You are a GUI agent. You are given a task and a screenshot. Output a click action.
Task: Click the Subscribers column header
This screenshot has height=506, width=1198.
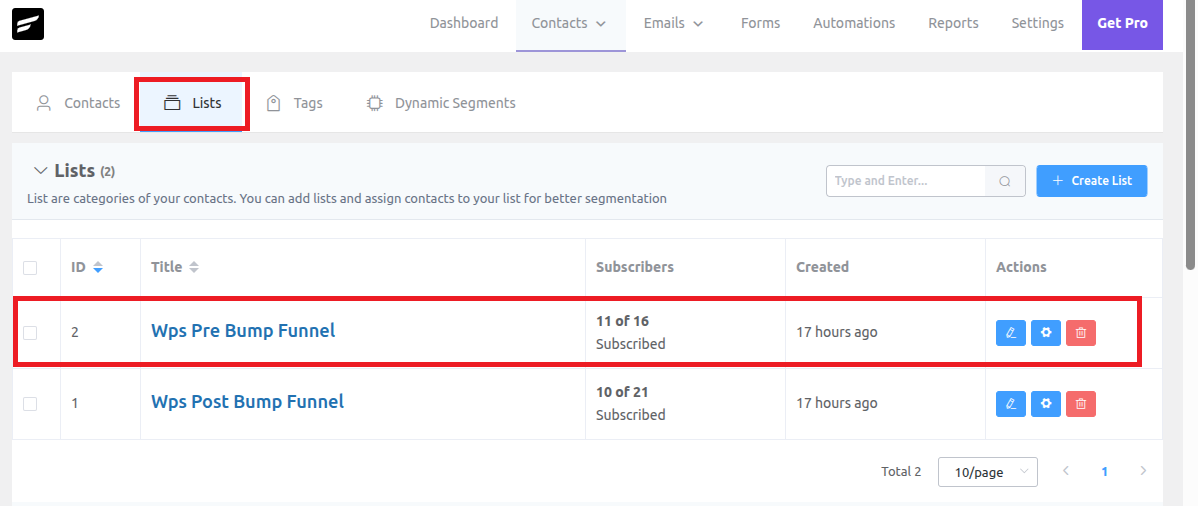(635, 268)
